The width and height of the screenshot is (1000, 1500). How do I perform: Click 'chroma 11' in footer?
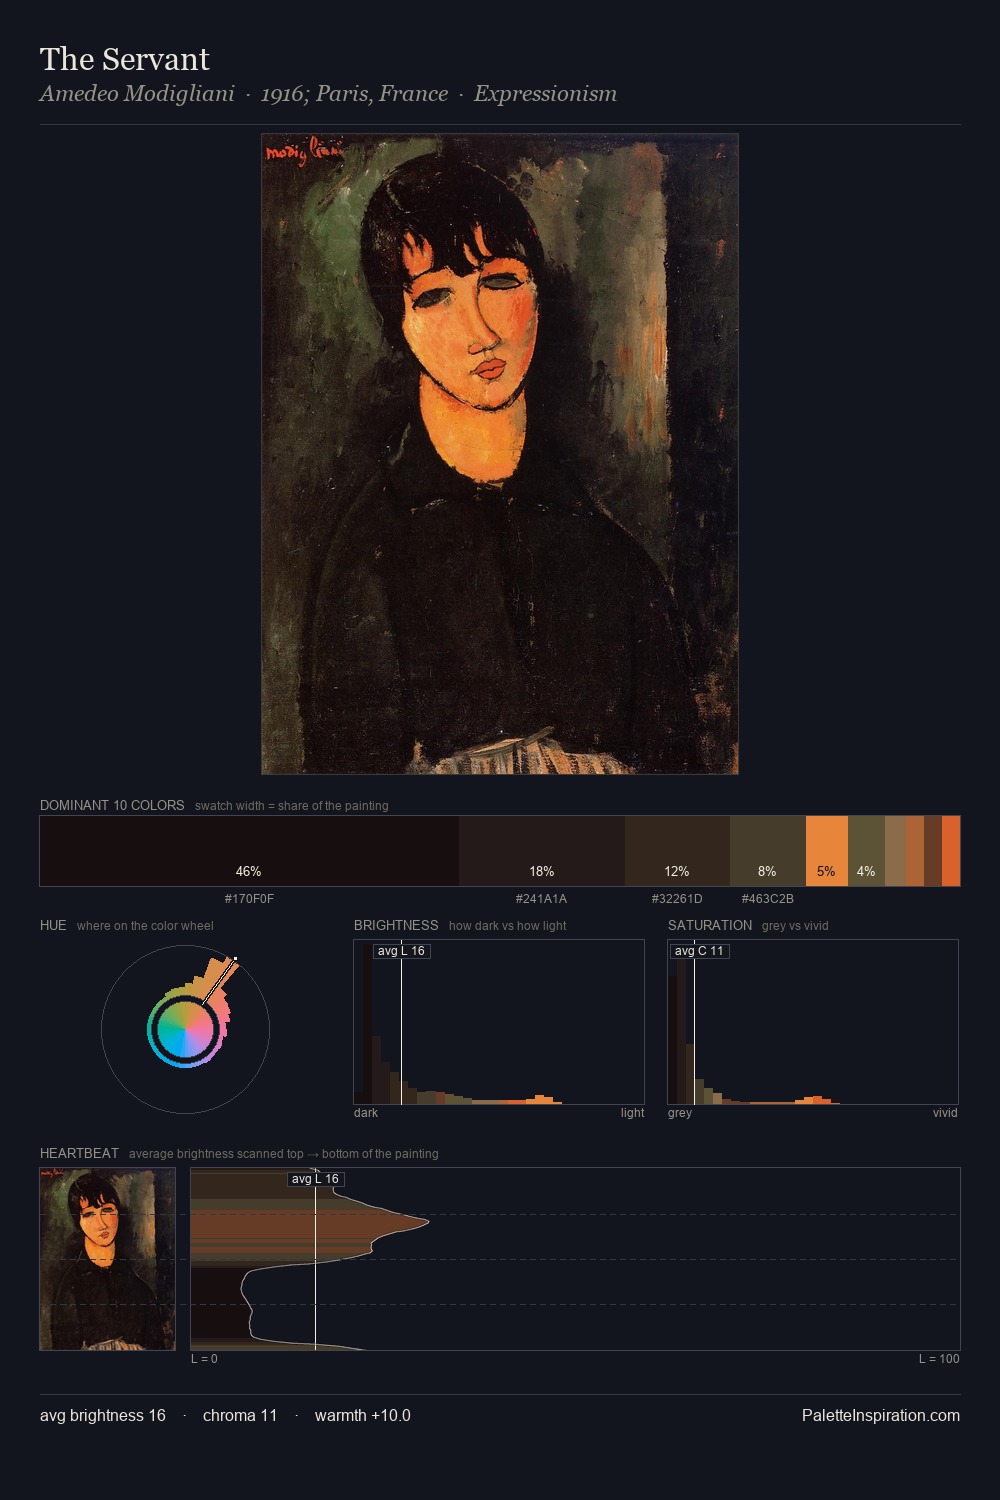pos(240,1415)
